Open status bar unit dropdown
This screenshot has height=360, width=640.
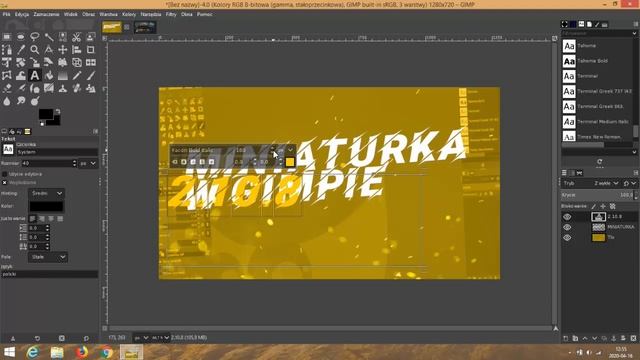click(141, 338)
